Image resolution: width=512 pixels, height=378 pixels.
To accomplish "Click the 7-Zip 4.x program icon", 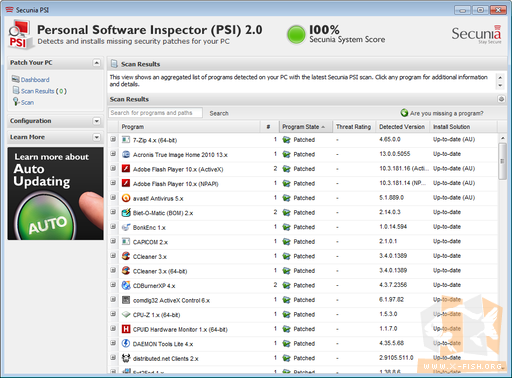I will pos(126,140).
